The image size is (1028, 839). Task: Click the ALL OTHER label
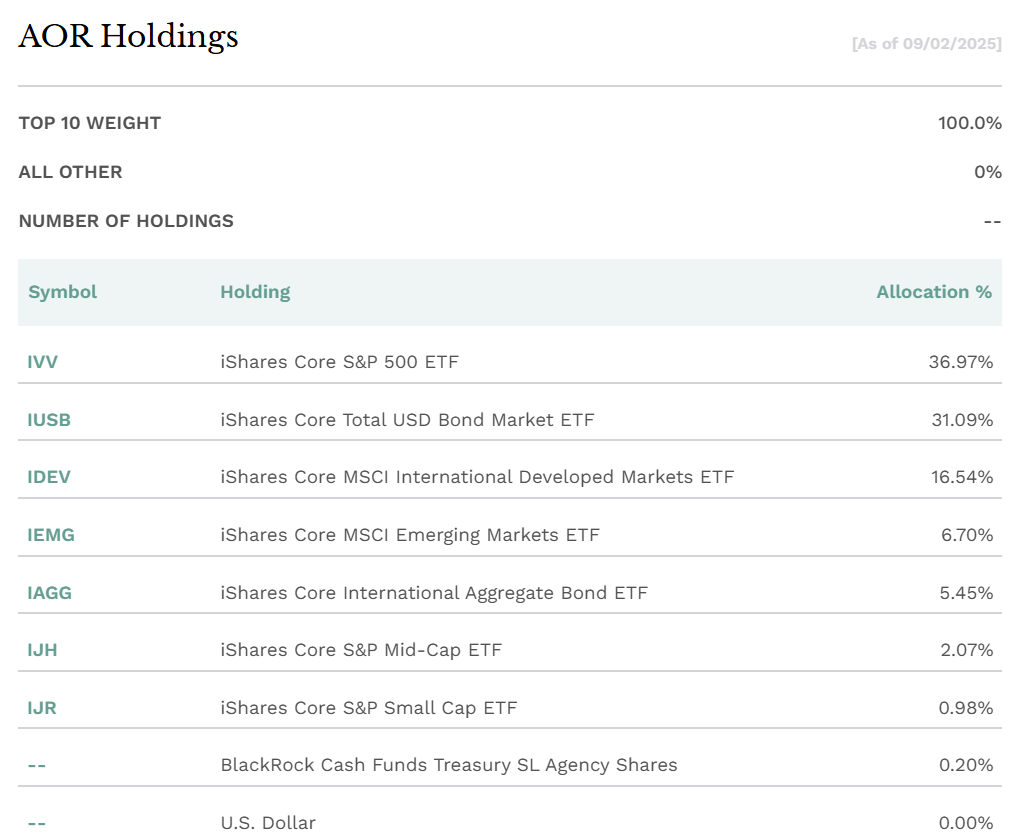[x=70, y=172]
